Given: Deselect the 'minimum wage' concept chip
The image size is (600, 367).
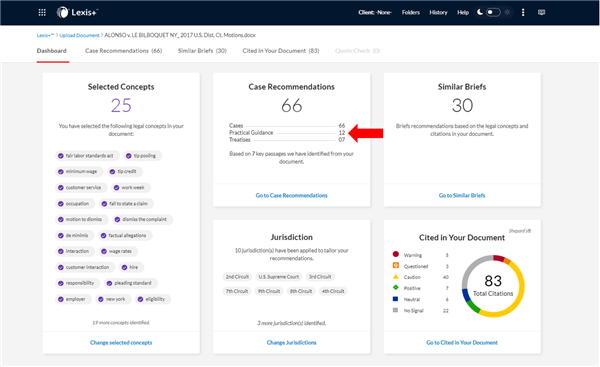Looking at the screenshot, I should pos(77,171).
